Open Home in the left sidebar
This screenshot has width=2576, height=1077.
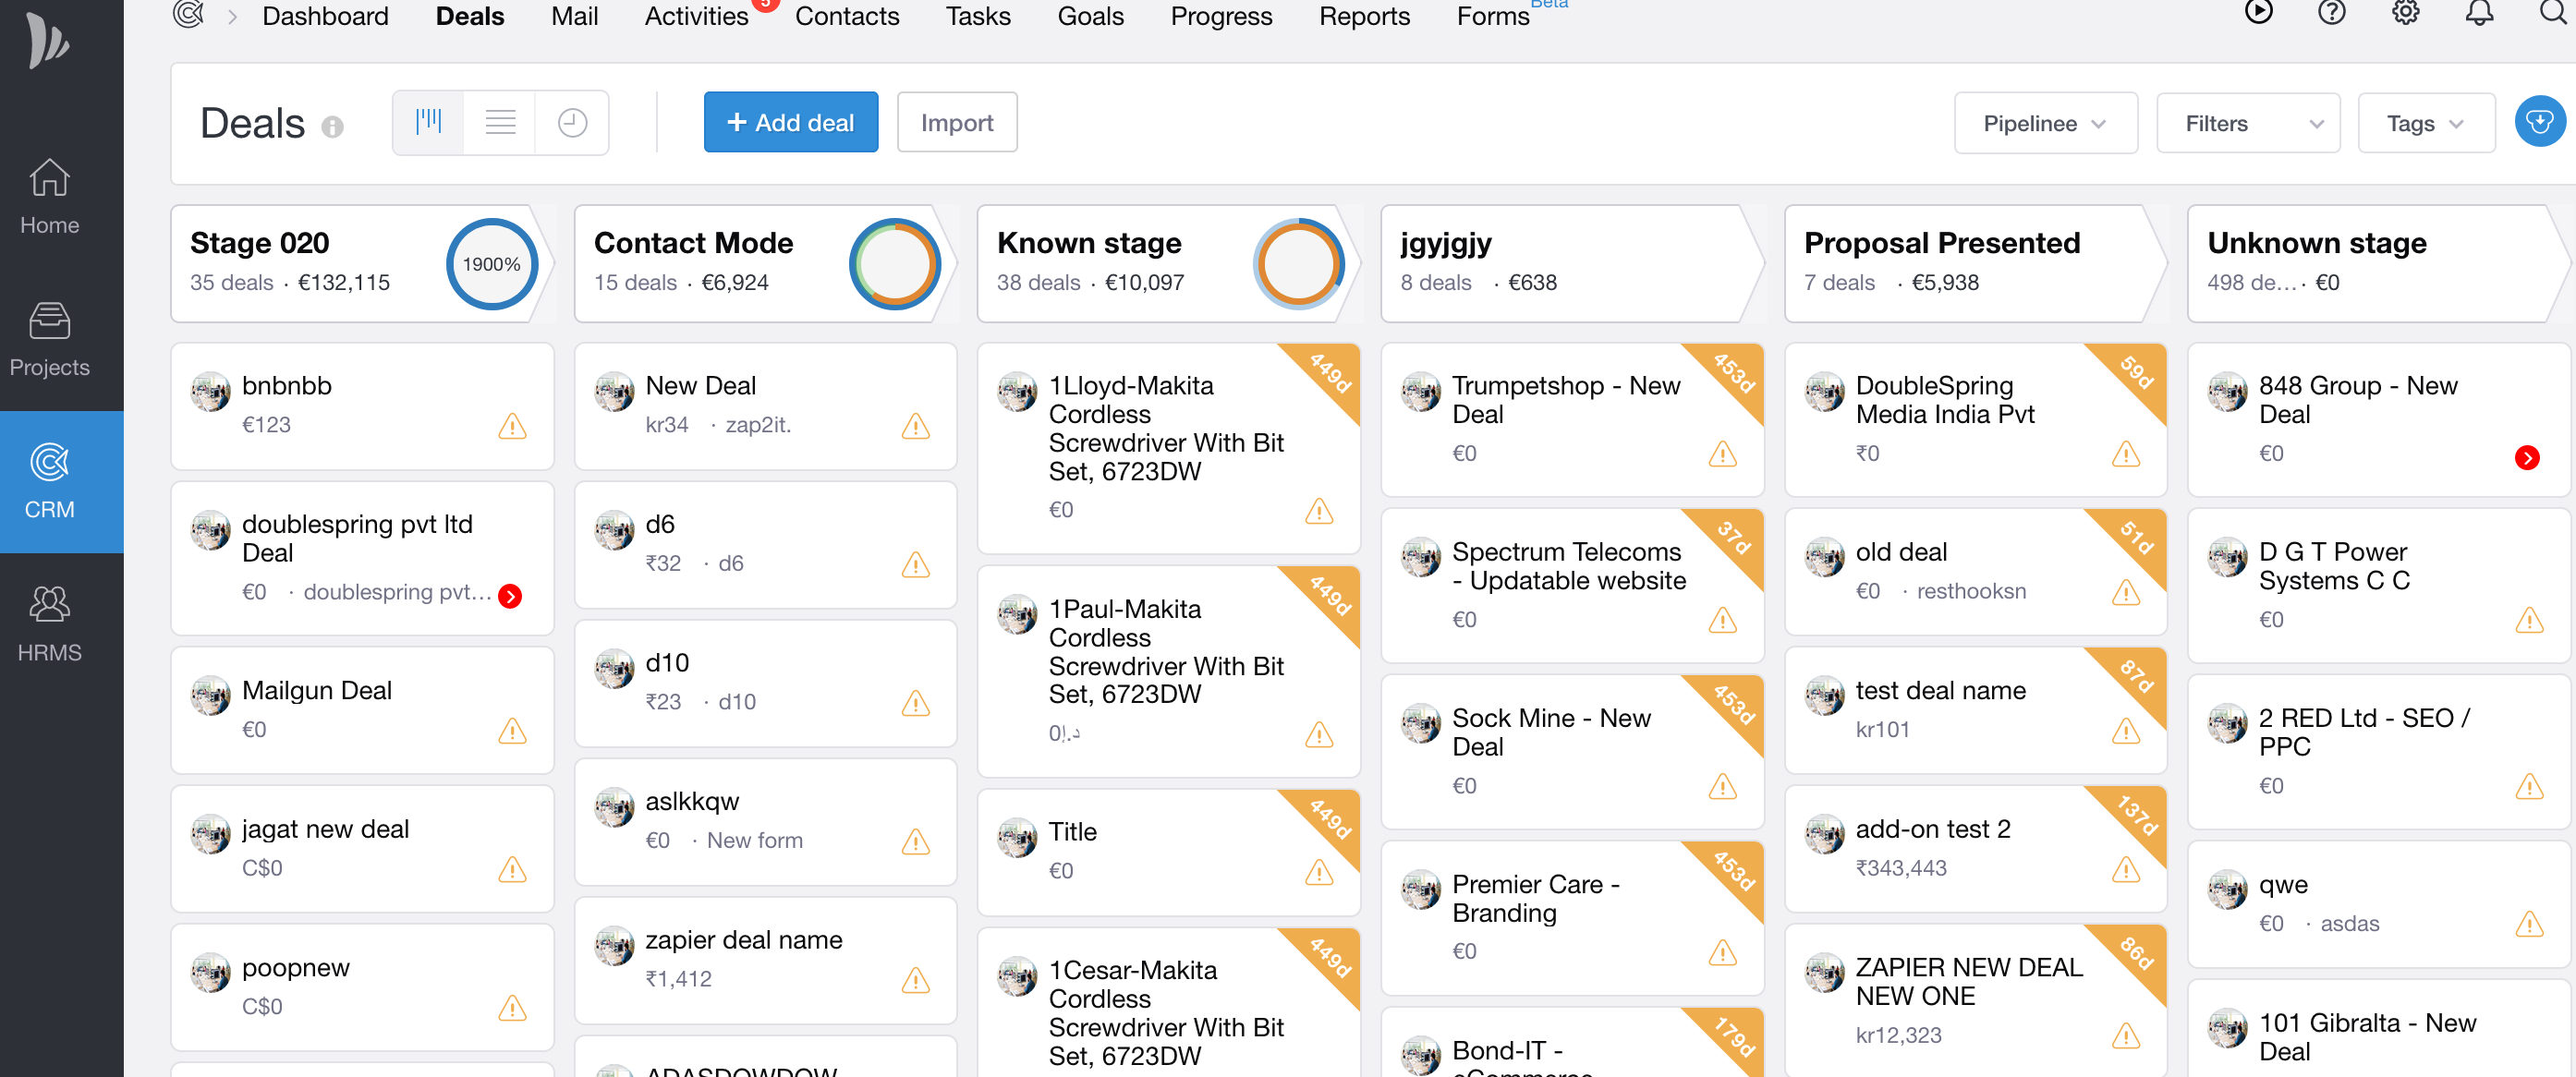[x=49, y=198]
